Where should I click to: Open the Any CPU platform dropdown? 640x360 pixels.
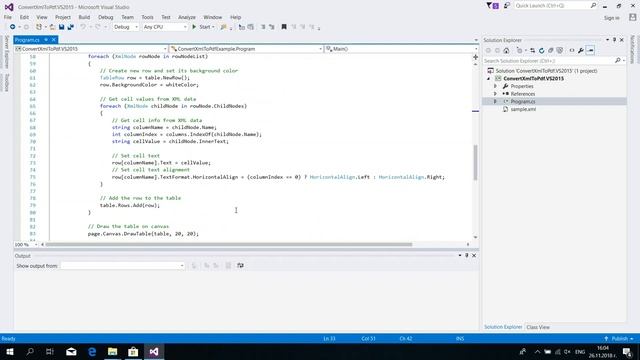[x=165, y=27]
